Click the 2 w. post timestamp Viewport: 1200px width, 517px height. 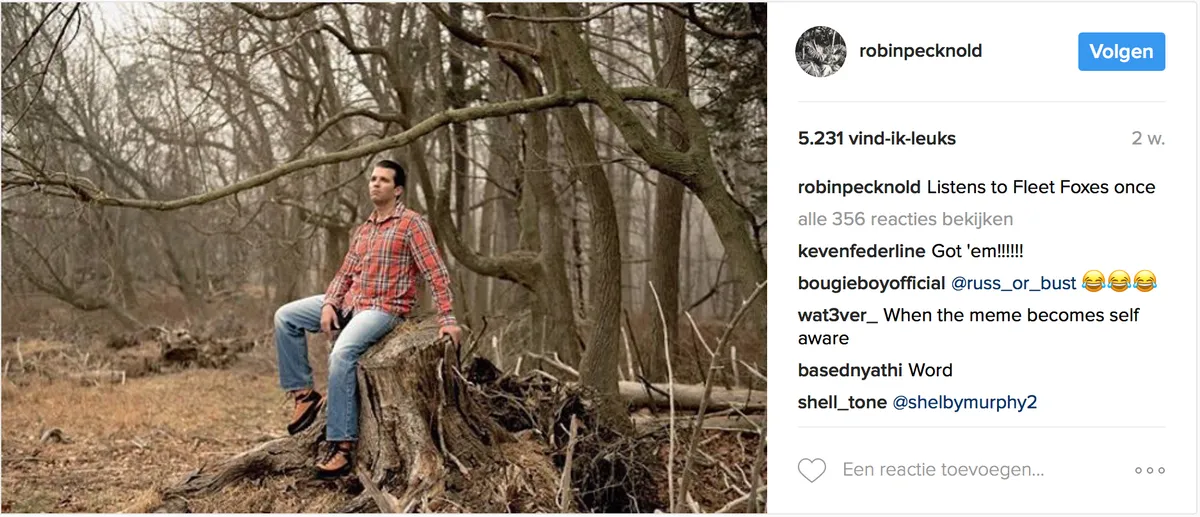1148,139
